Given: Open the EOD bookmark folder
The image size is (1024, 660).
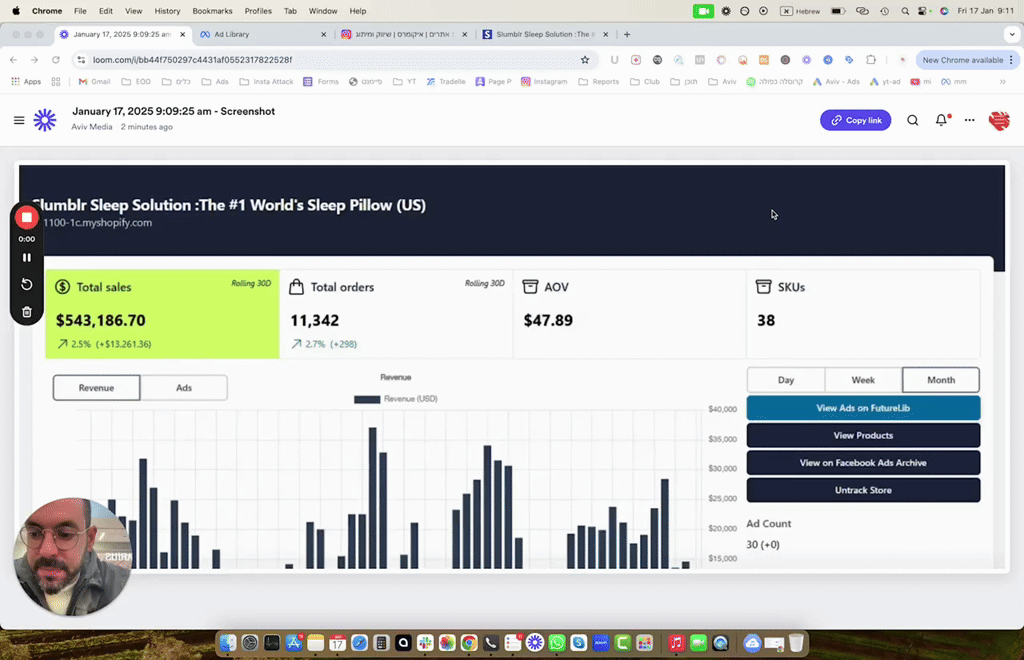Looking at the screenshot, I should (136, 82).
